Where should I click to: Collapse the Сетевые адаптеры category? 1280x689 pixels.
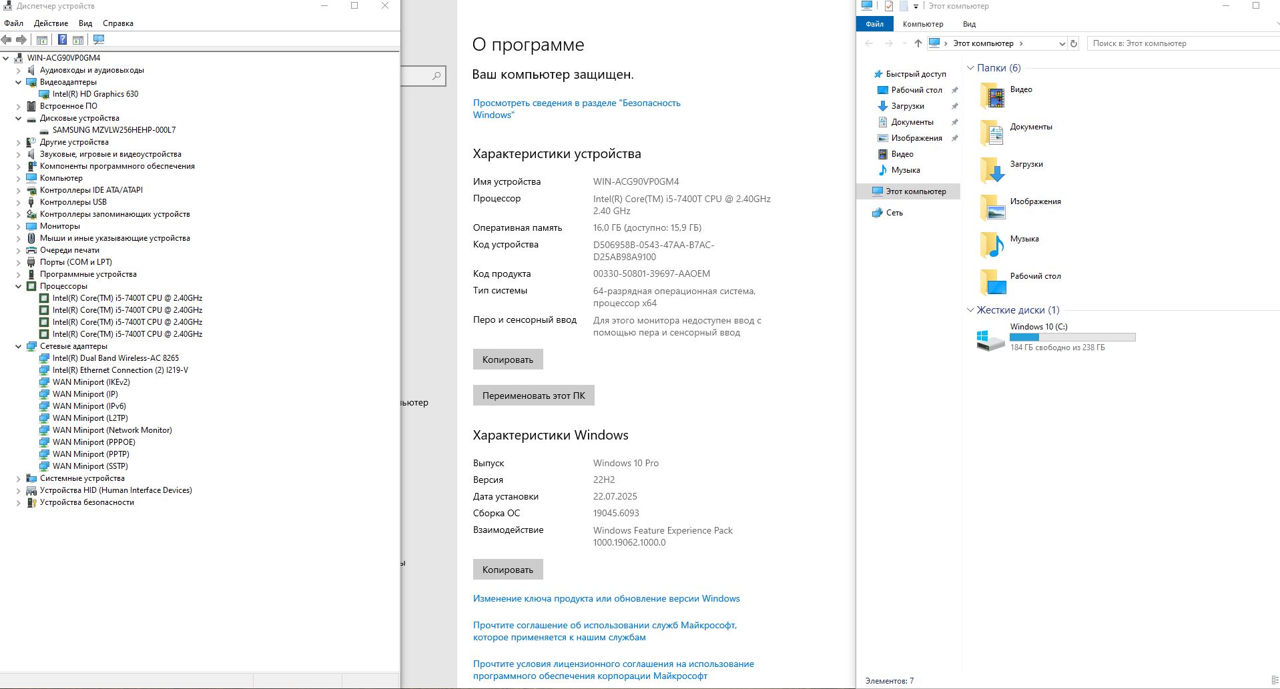(18, 346)
